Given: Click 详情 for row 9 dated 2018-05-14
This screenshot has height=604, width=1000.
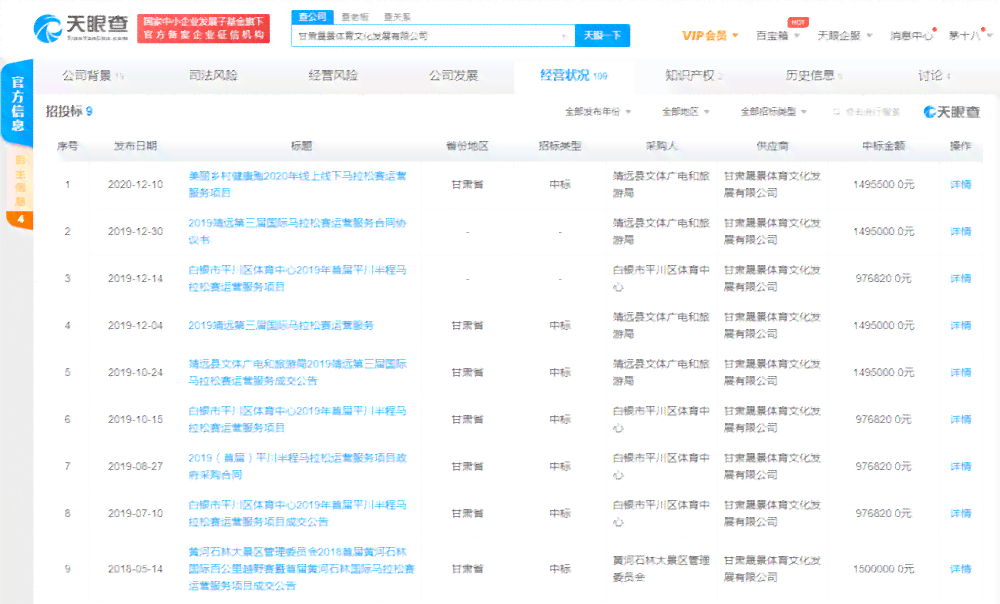Looking at the screenshot, I should click(x=960, y=568).
